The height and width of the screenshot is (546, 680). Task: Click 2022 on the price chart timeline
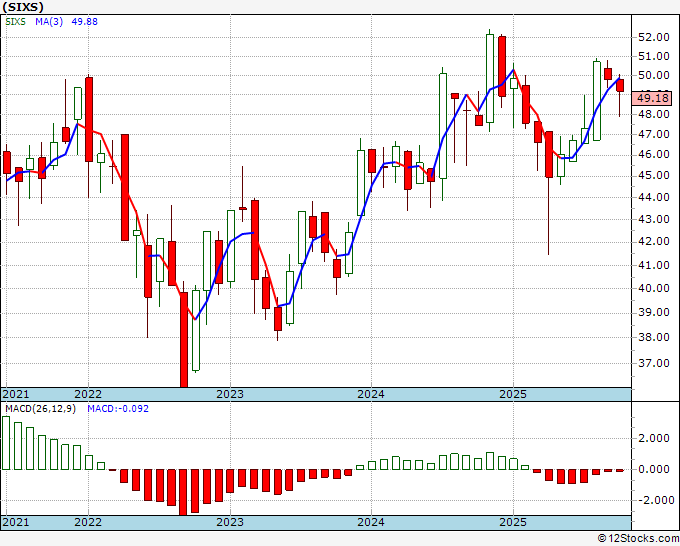[88, 394]
